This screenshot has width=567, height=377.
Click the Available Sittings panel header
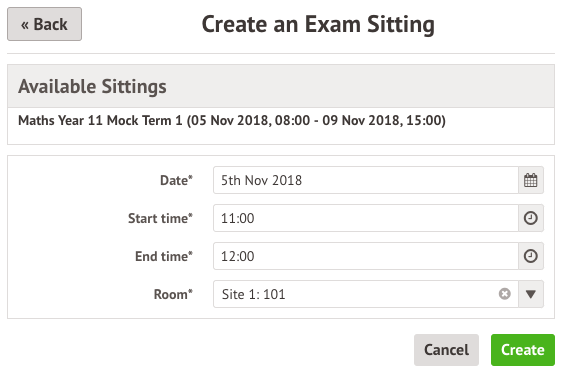tap(281, 86)
